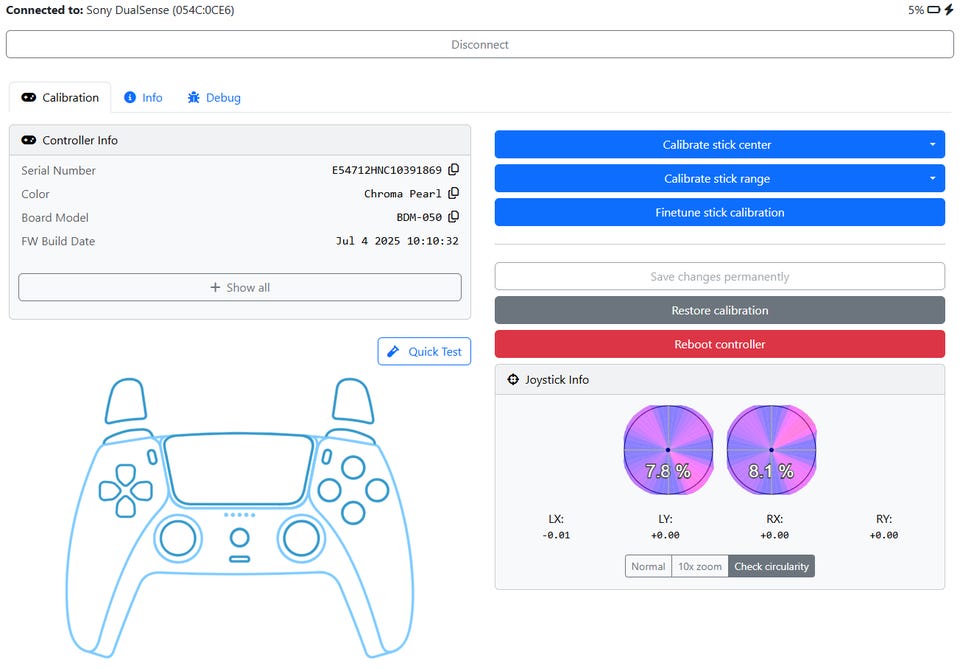Click the mute button on controller diagram
The width and height of the screenshot is (960, 668).
coord(239,559)
